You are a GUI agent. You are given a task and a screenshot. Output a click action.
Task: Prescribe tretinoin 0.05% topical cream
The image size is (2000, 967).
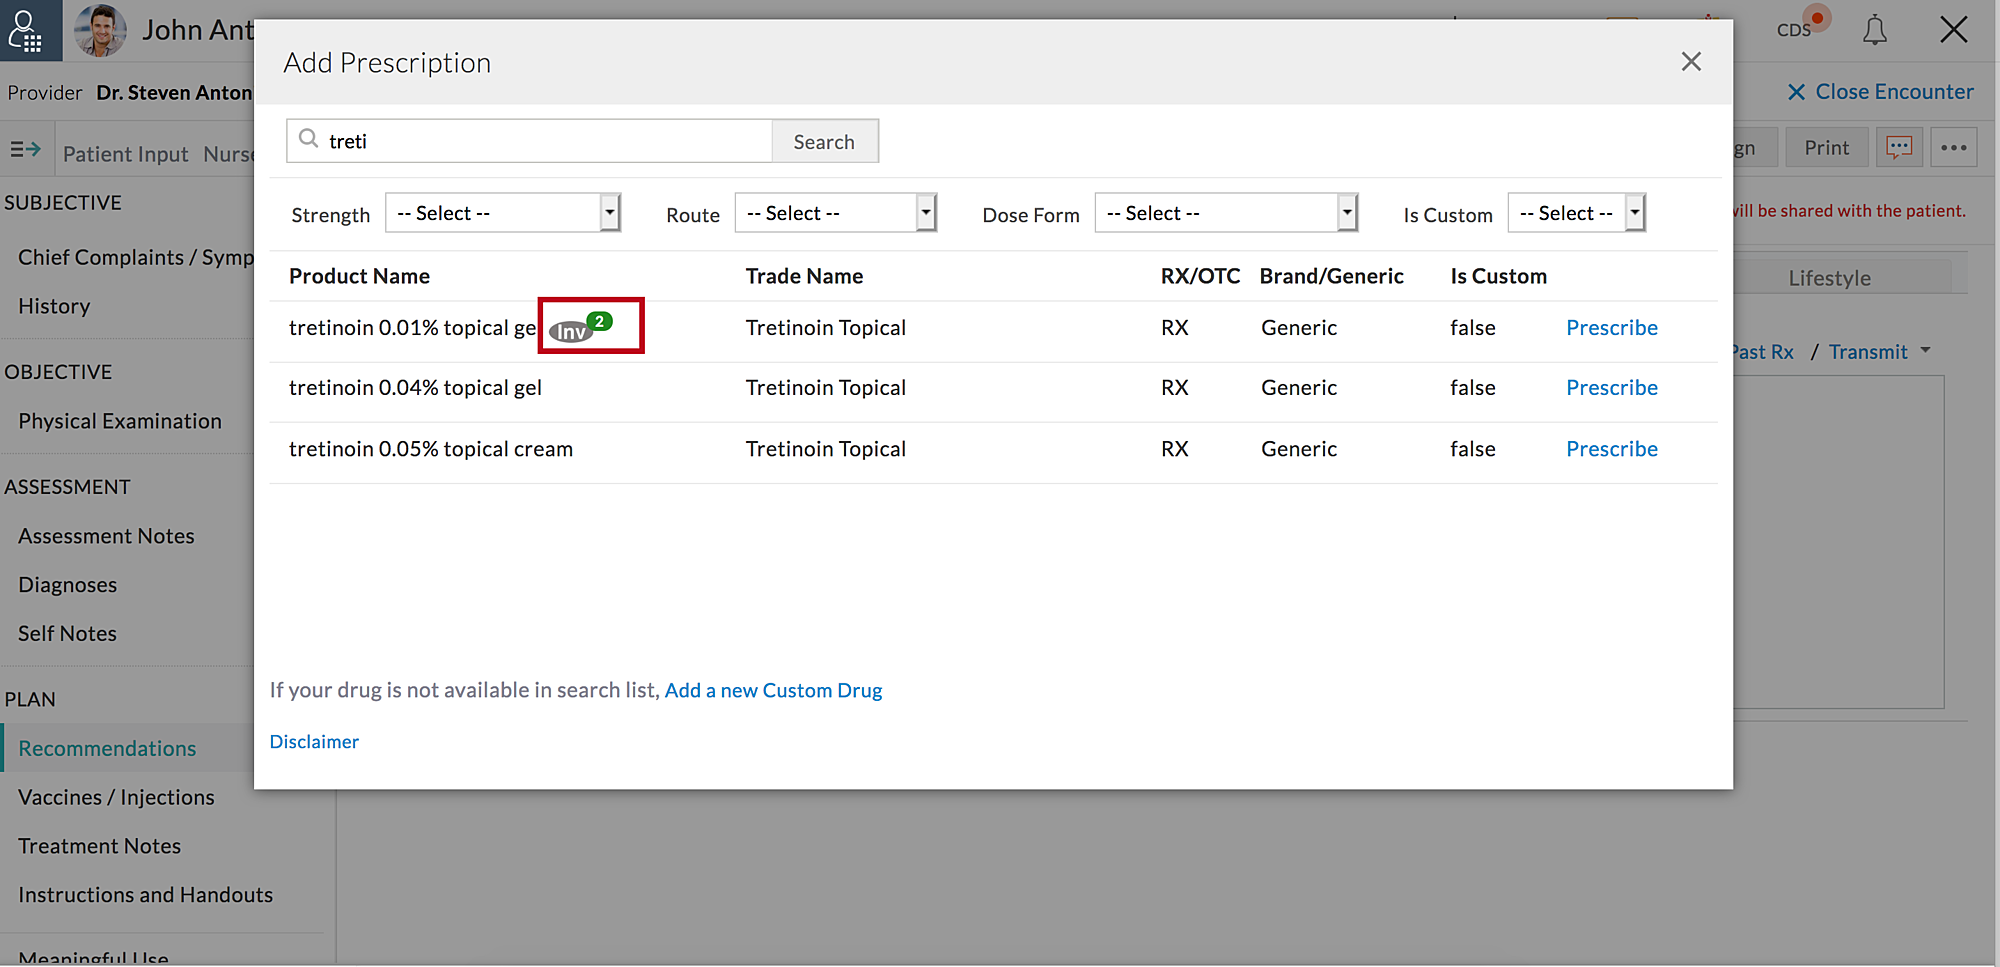1611,449
